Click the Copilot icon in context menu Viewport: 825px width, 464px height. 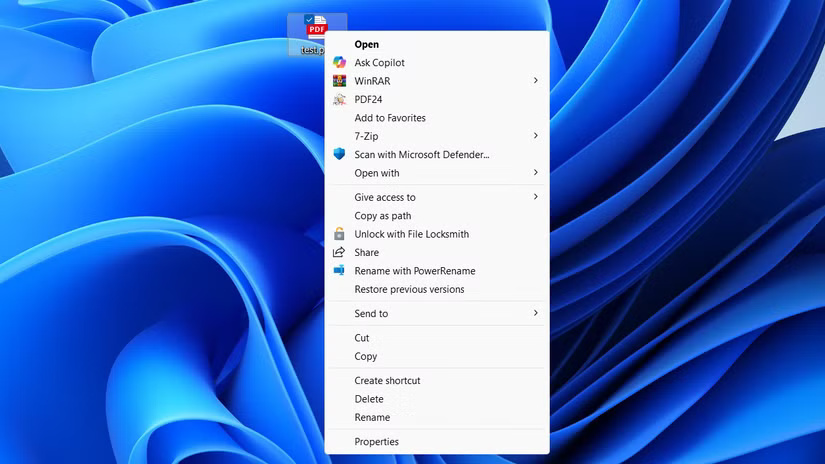pyautogui.click(x=340, y=63)
